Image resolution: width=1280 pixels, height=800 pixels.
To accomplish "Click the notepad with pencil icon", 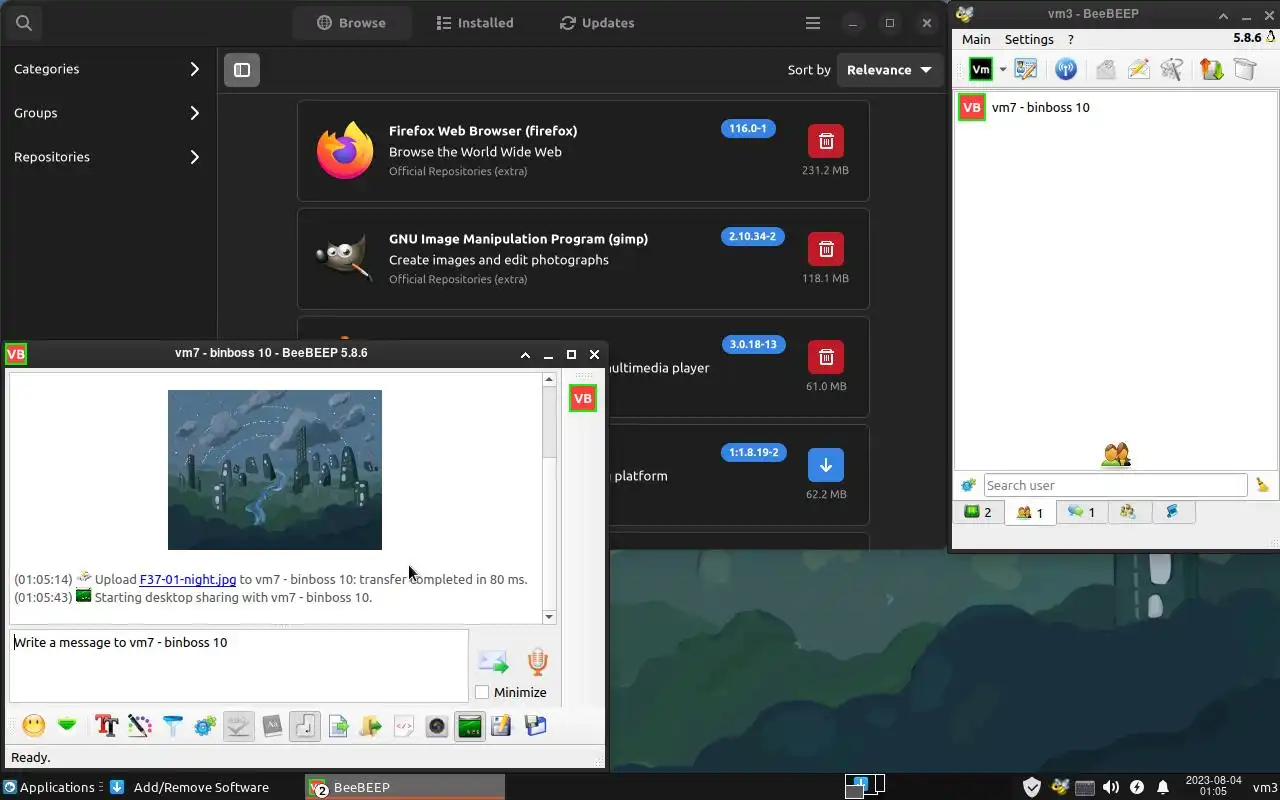I will pyautogui.click(x=502, y=725).
